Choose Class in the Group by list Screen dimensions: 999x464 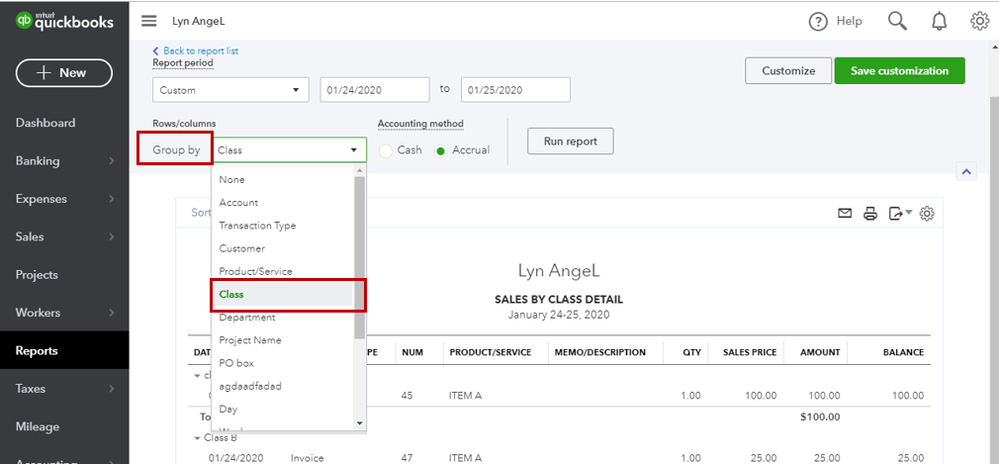click(x=283, y=294)
